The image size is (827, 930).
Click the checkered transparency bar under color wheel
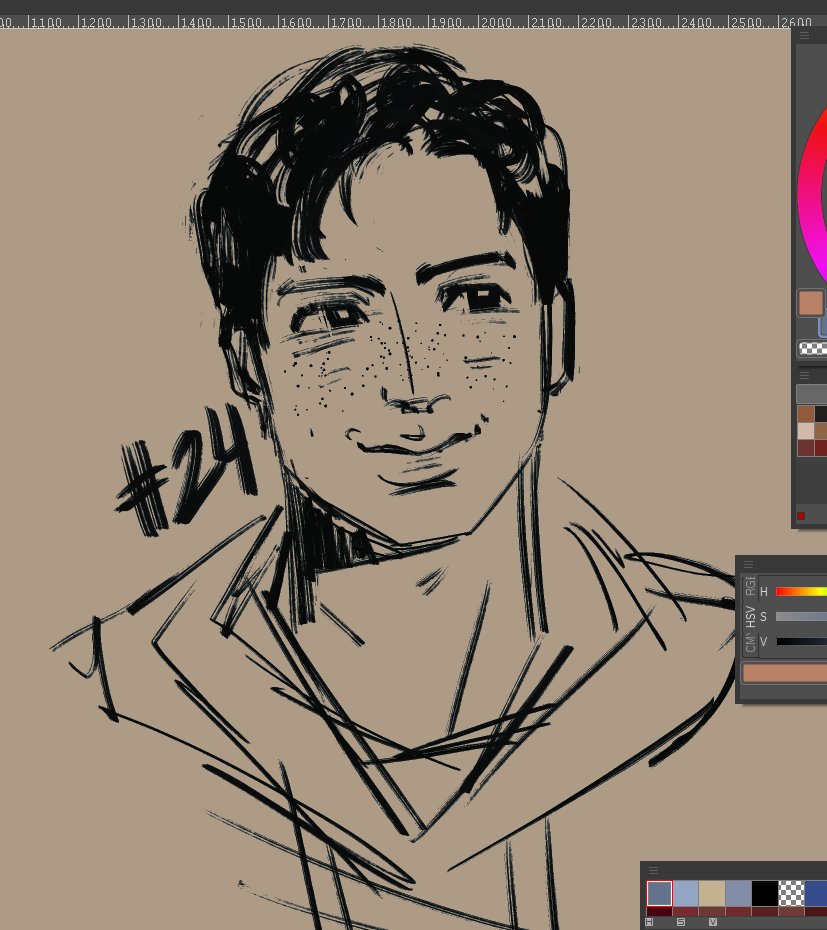(813, 349)
